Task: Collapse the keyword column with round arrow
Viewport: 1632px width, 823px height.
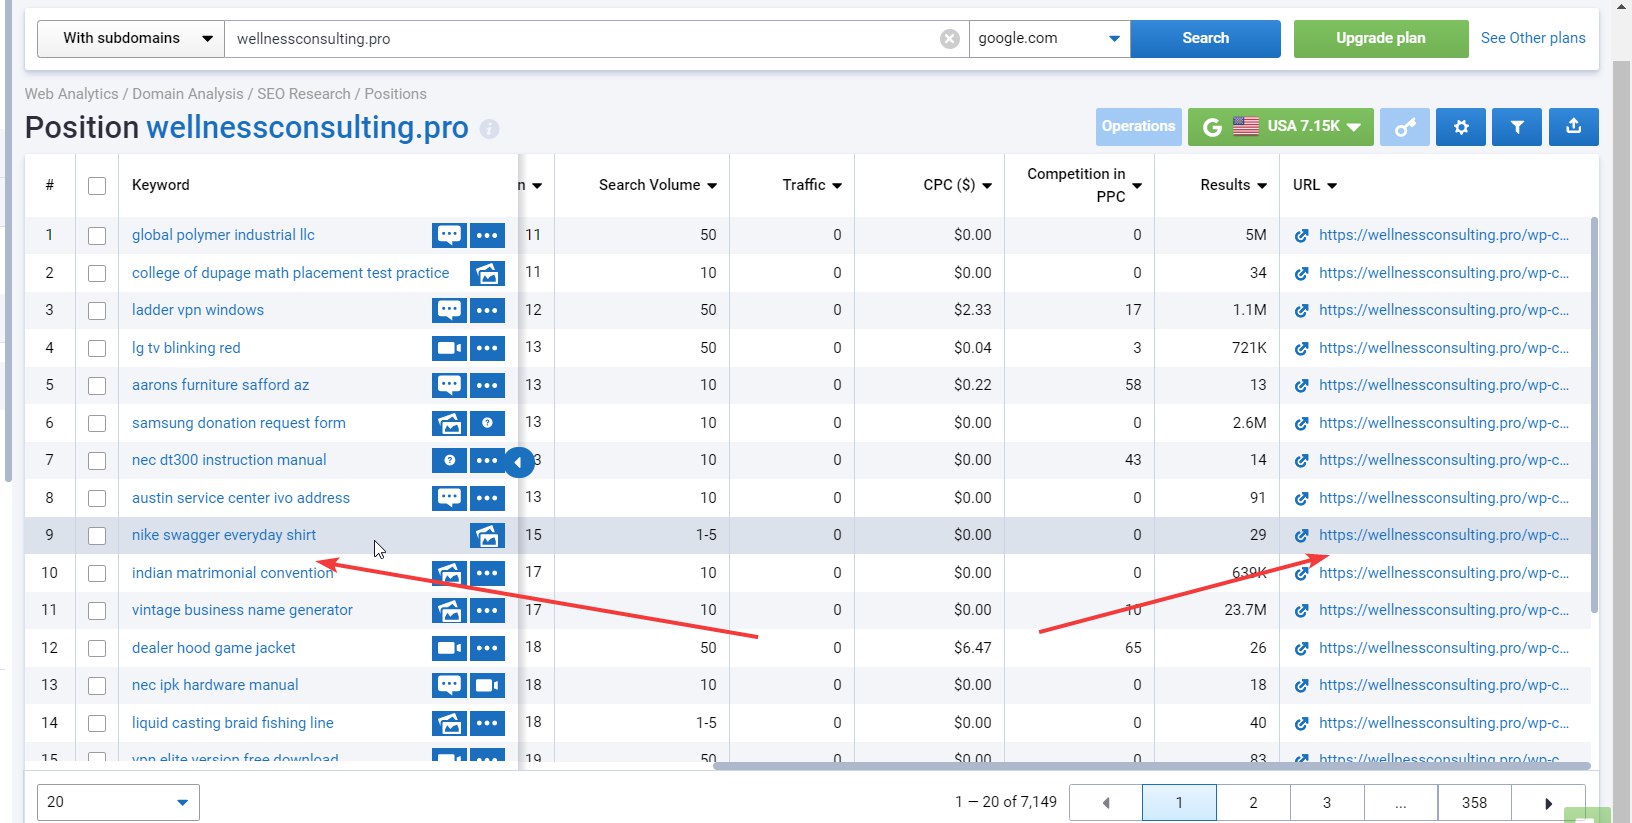Action: click(518, 462)
